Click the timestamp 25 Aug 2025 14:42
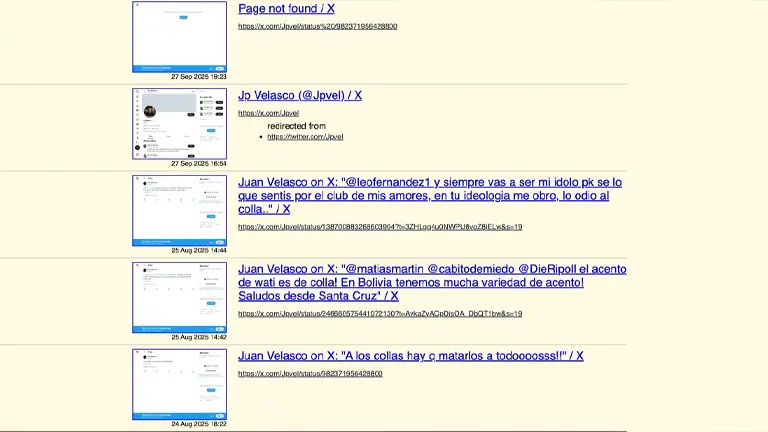This screenshot has height=432, width=768. click(198, 337)
